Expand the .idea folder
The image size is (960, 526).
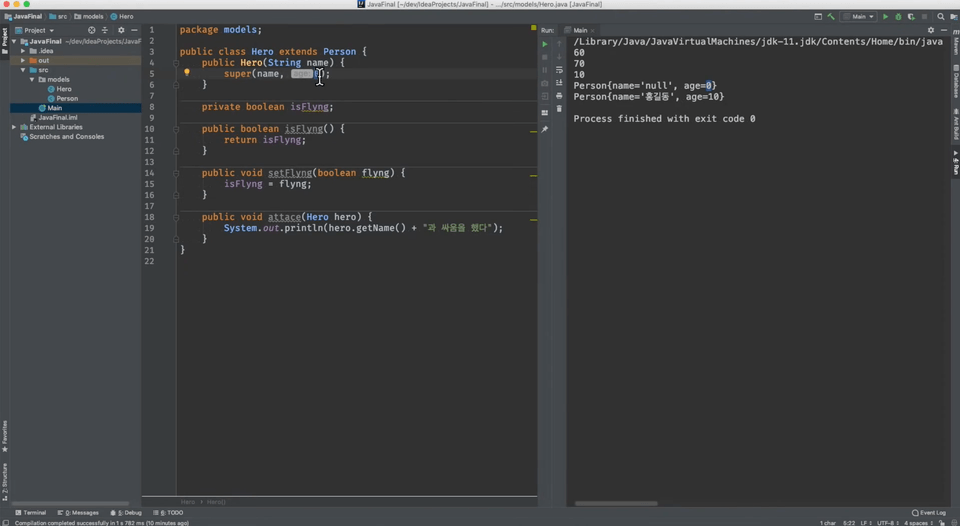pyautogui.click(x=23, y=51)
